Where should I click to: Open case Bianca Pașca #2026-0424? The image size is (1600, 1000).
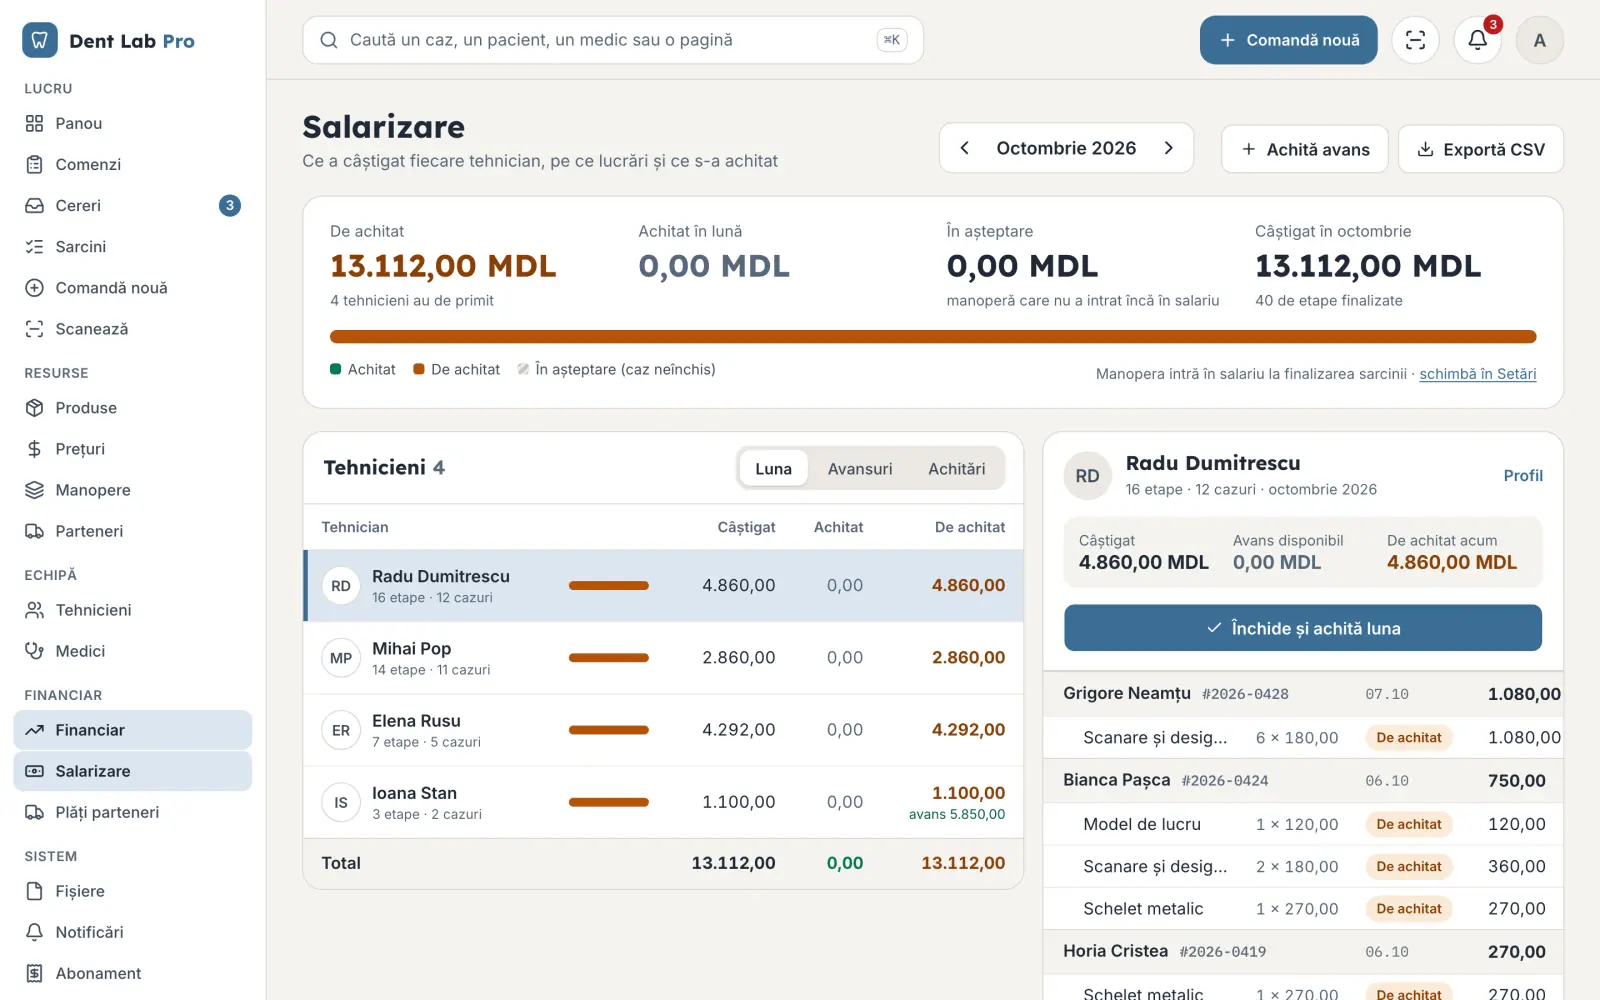1303,781
